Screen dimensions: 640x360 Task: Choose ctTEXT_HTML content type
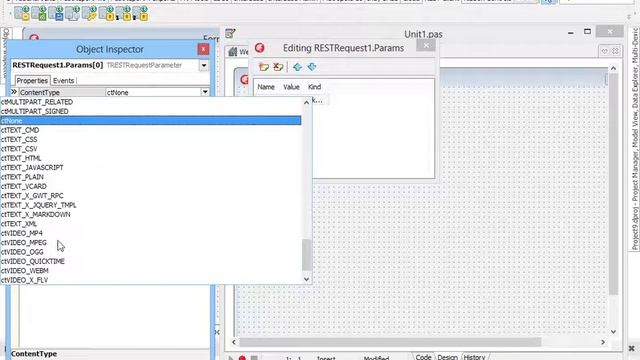pos(151,158)
